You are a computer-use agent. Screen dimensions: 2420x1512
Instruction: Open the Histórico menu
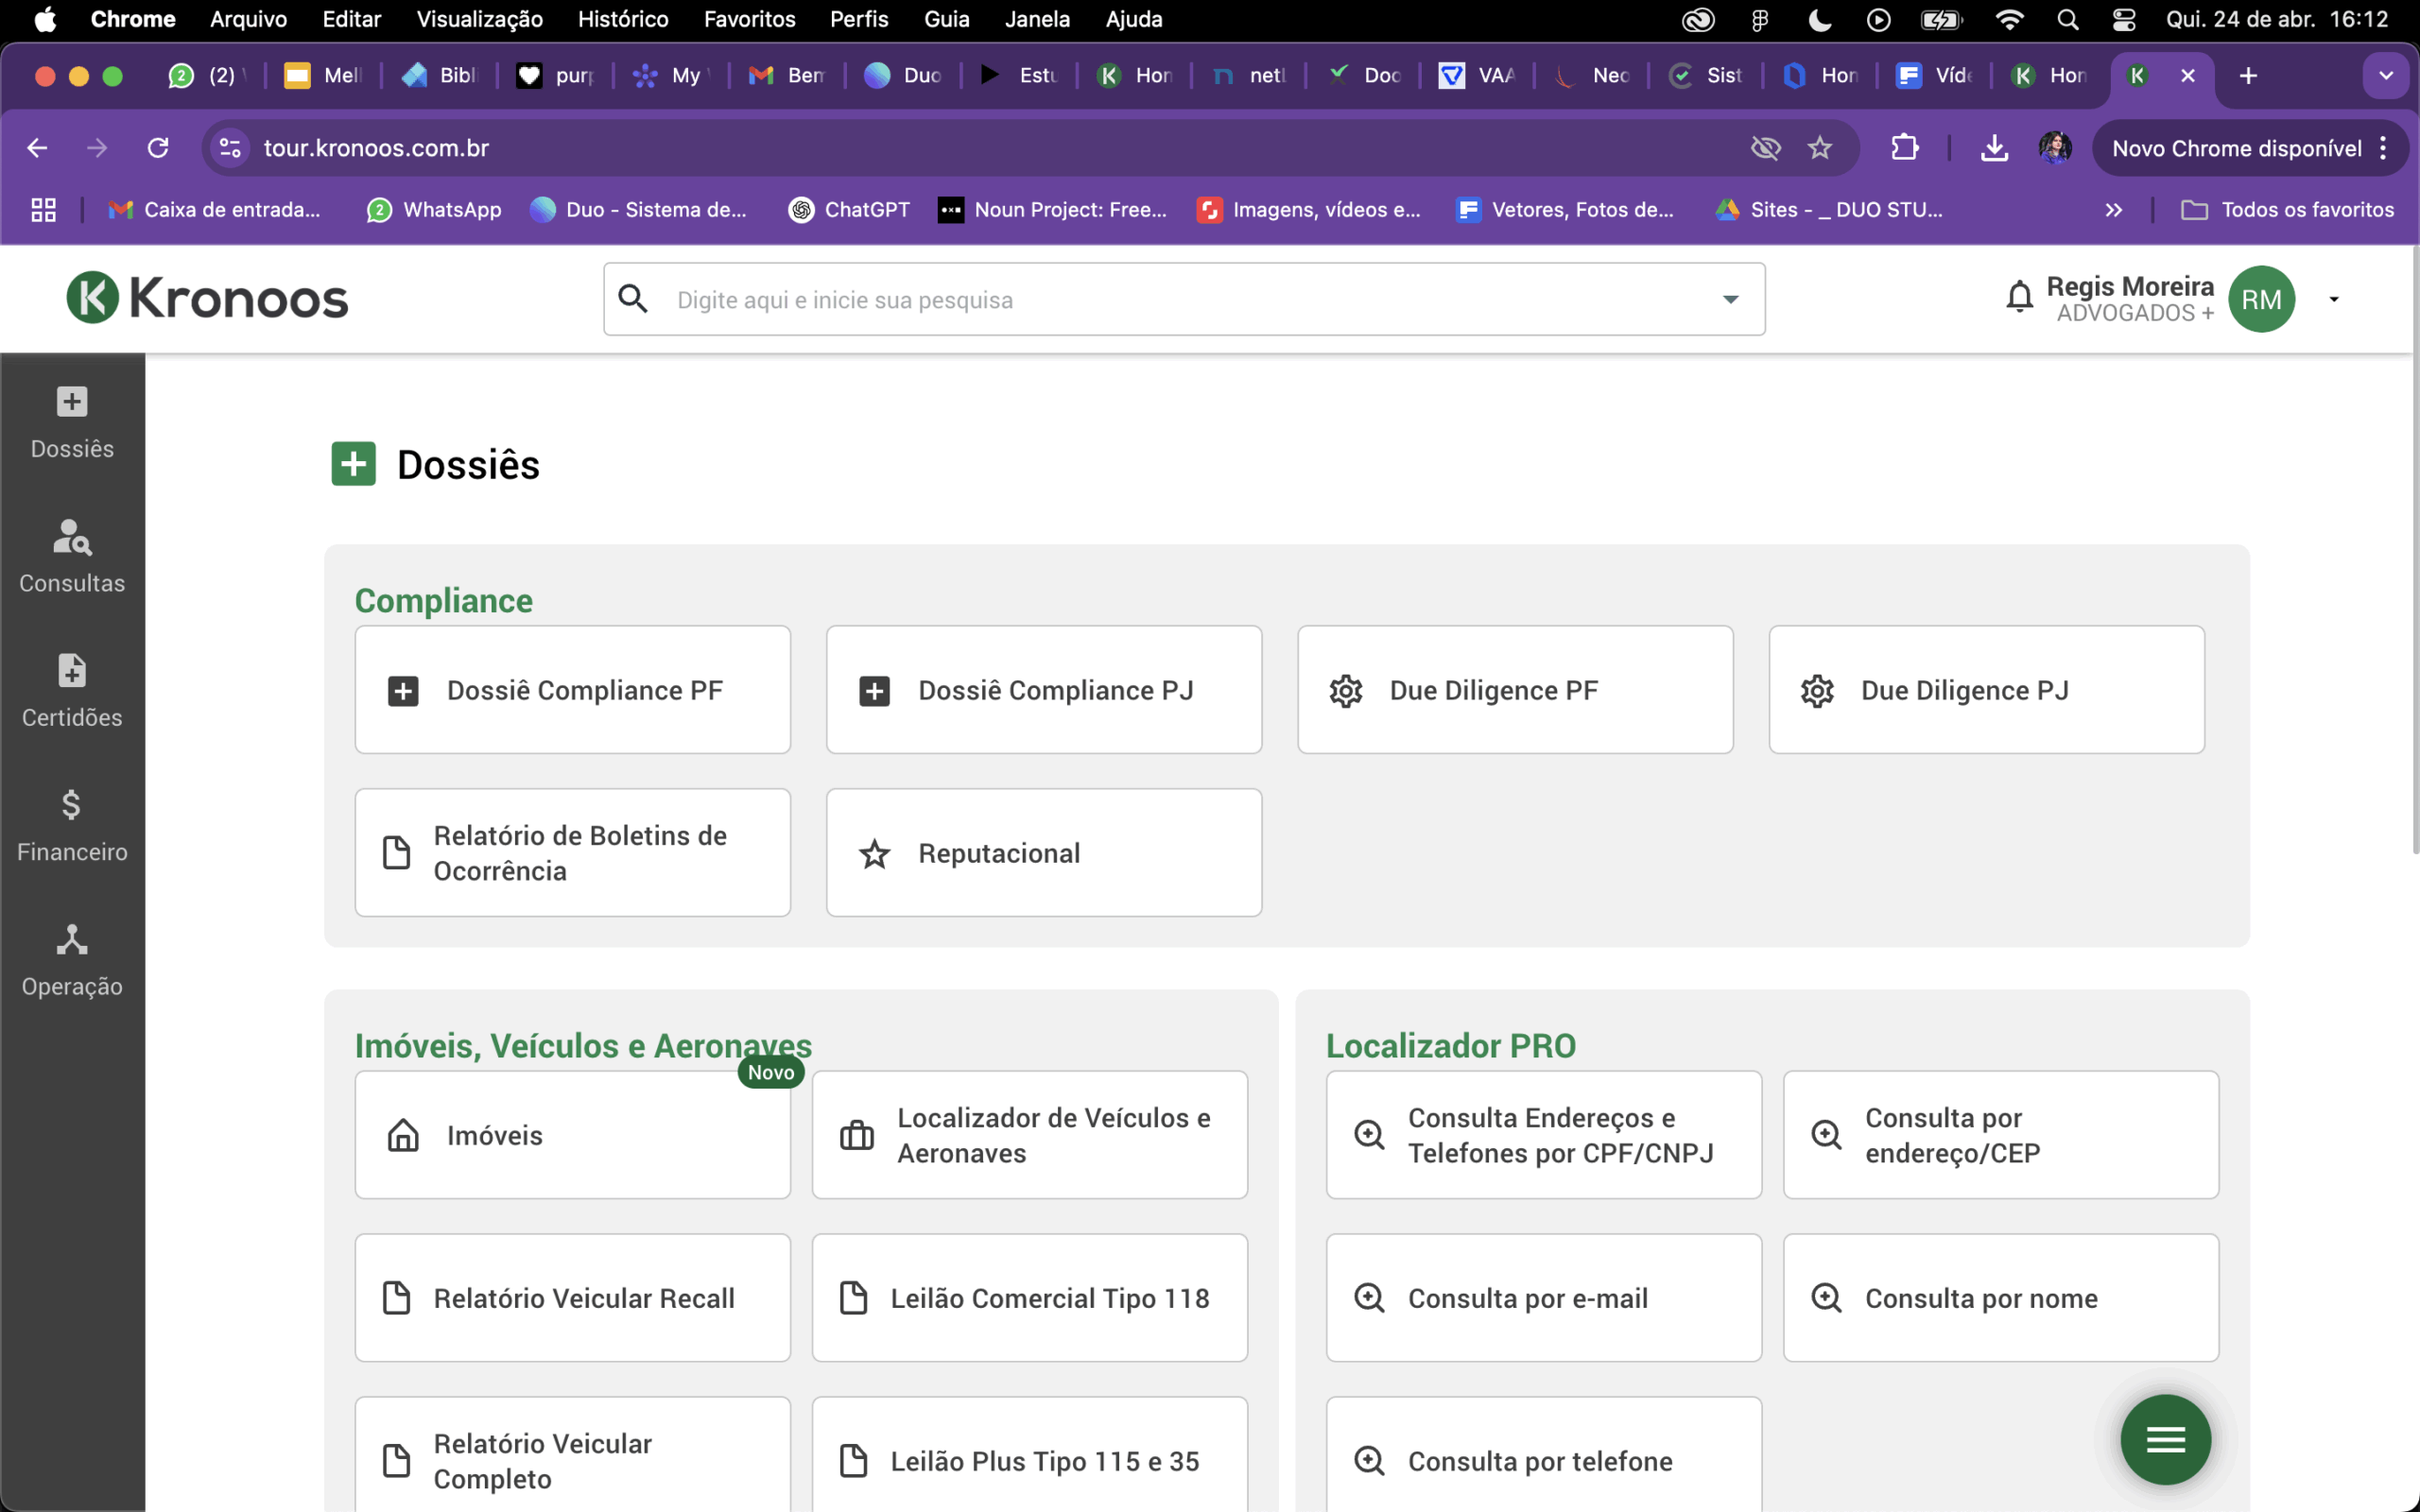622,19
